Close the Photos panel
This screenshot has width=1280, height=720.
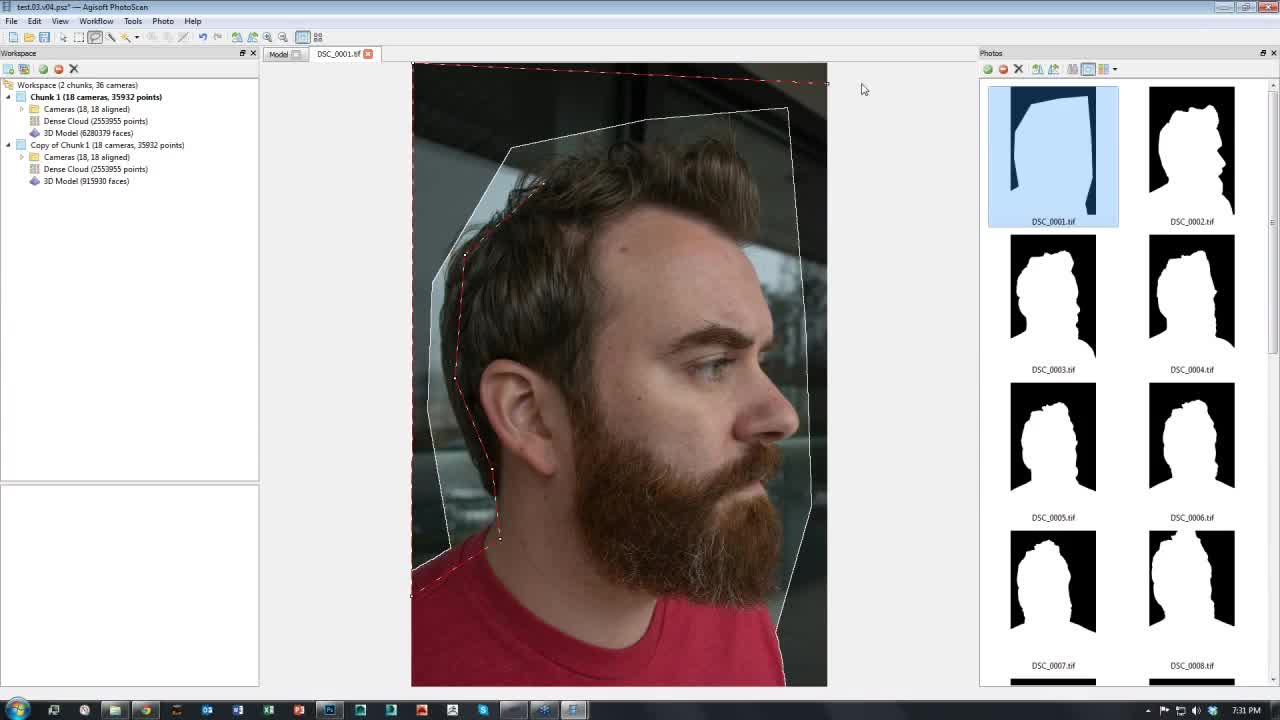click(1273, 53)
